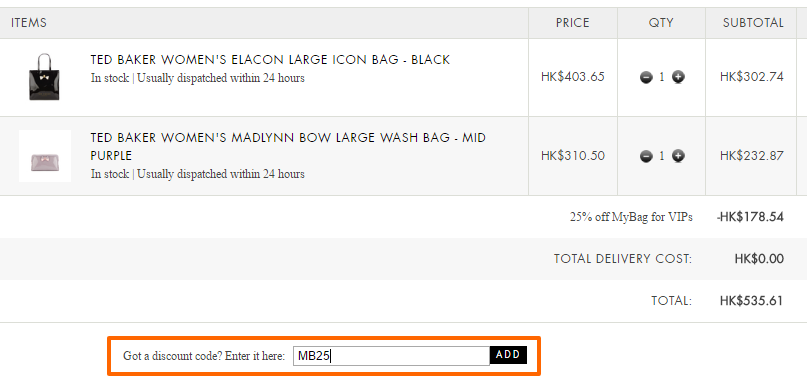Select the Total Delivery Cost label
Viewport: 807px width, 383px height.
click(623, 259)
